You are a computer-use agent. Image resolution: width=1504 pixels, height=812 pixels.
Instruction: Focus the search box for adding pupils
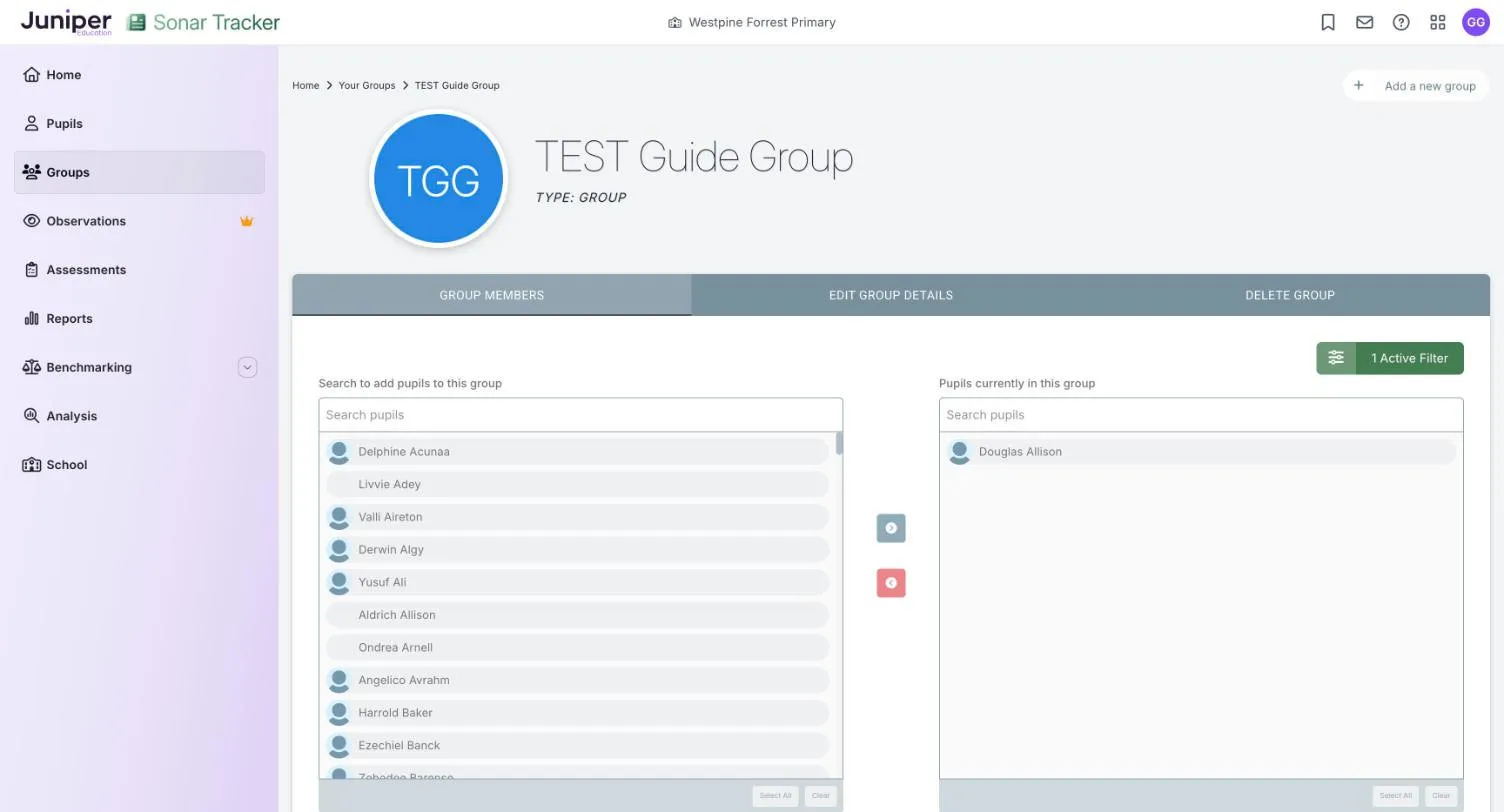[x=580, y=415]
